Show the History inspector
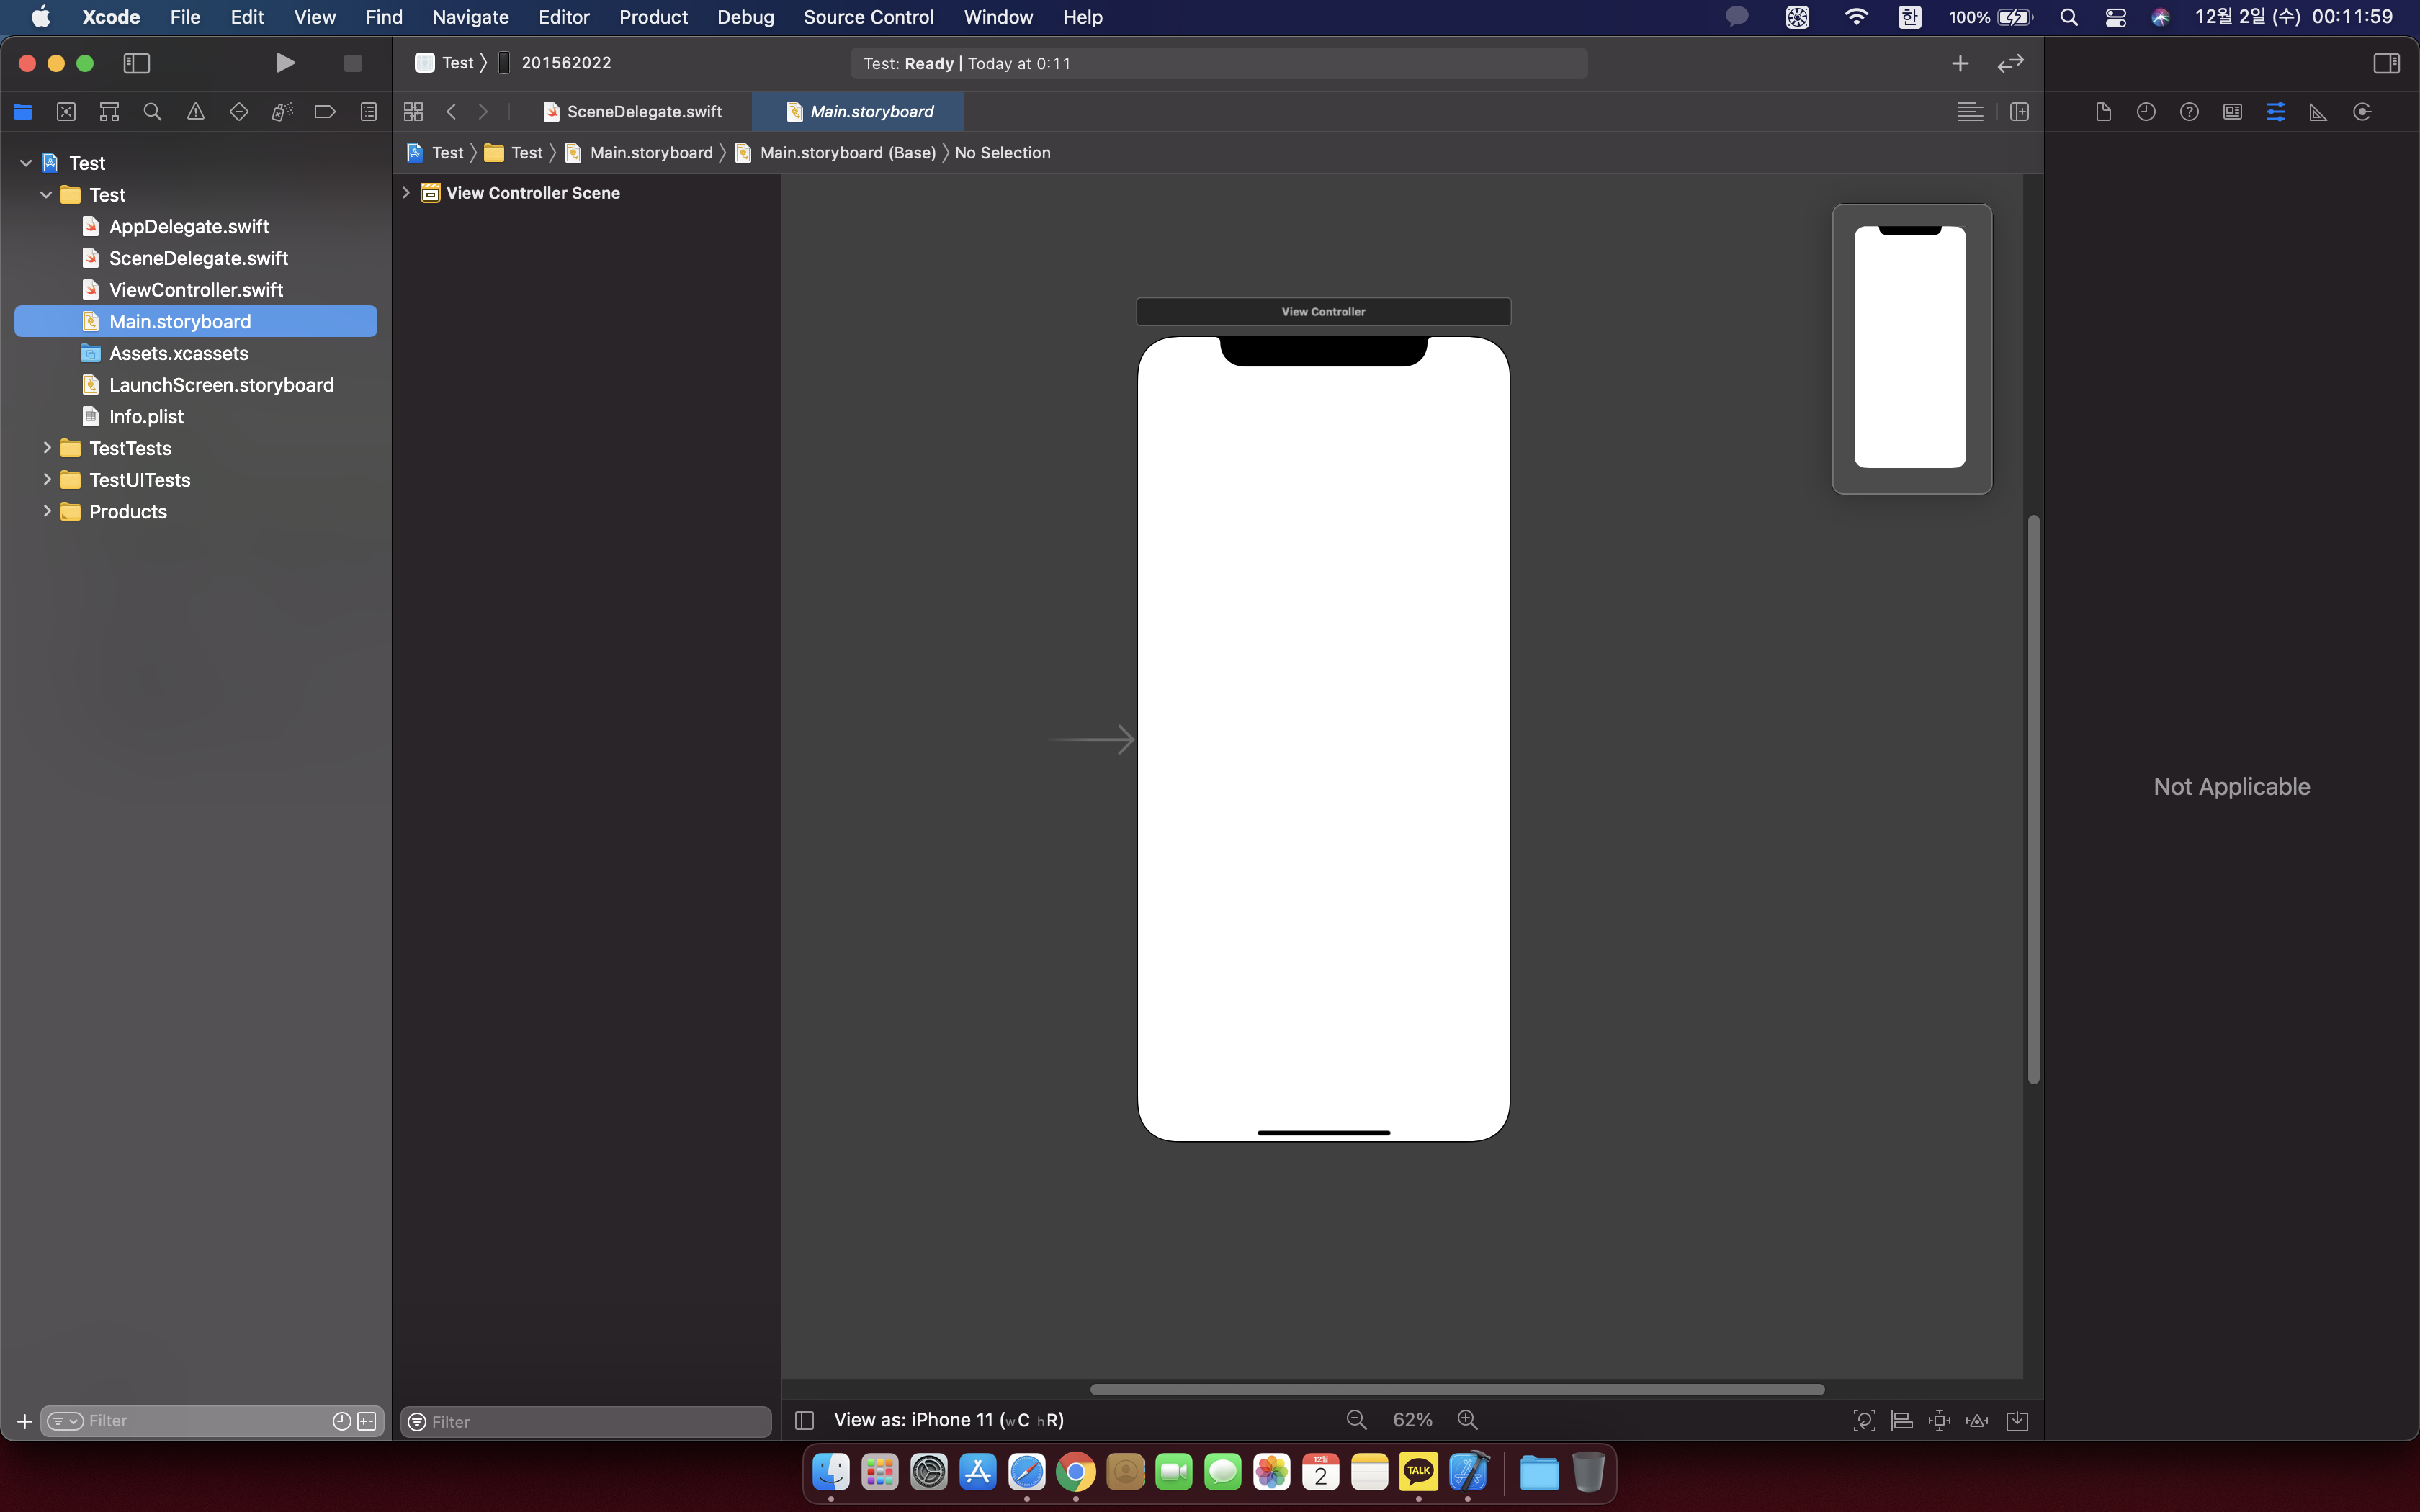2420x1512 pixels. pyautogui.click(x=2146, y=112)
